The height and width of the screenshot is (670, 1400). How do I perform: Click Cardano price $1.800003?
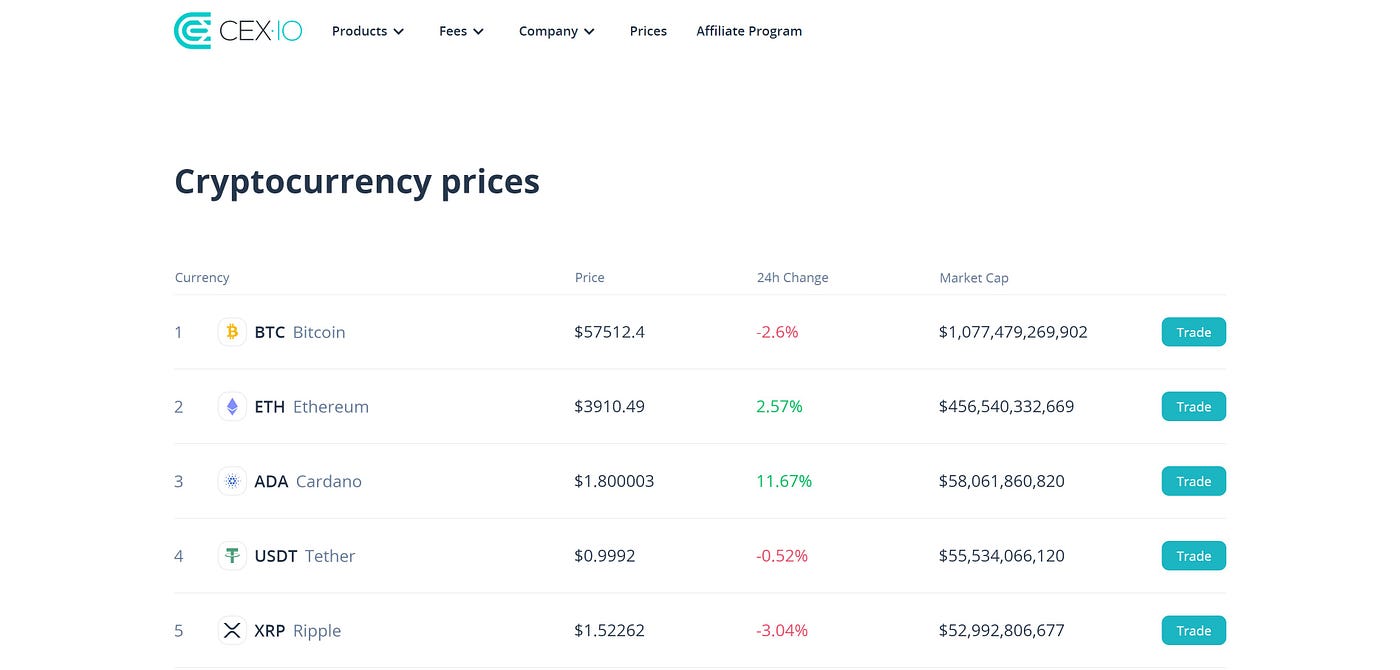614,481
